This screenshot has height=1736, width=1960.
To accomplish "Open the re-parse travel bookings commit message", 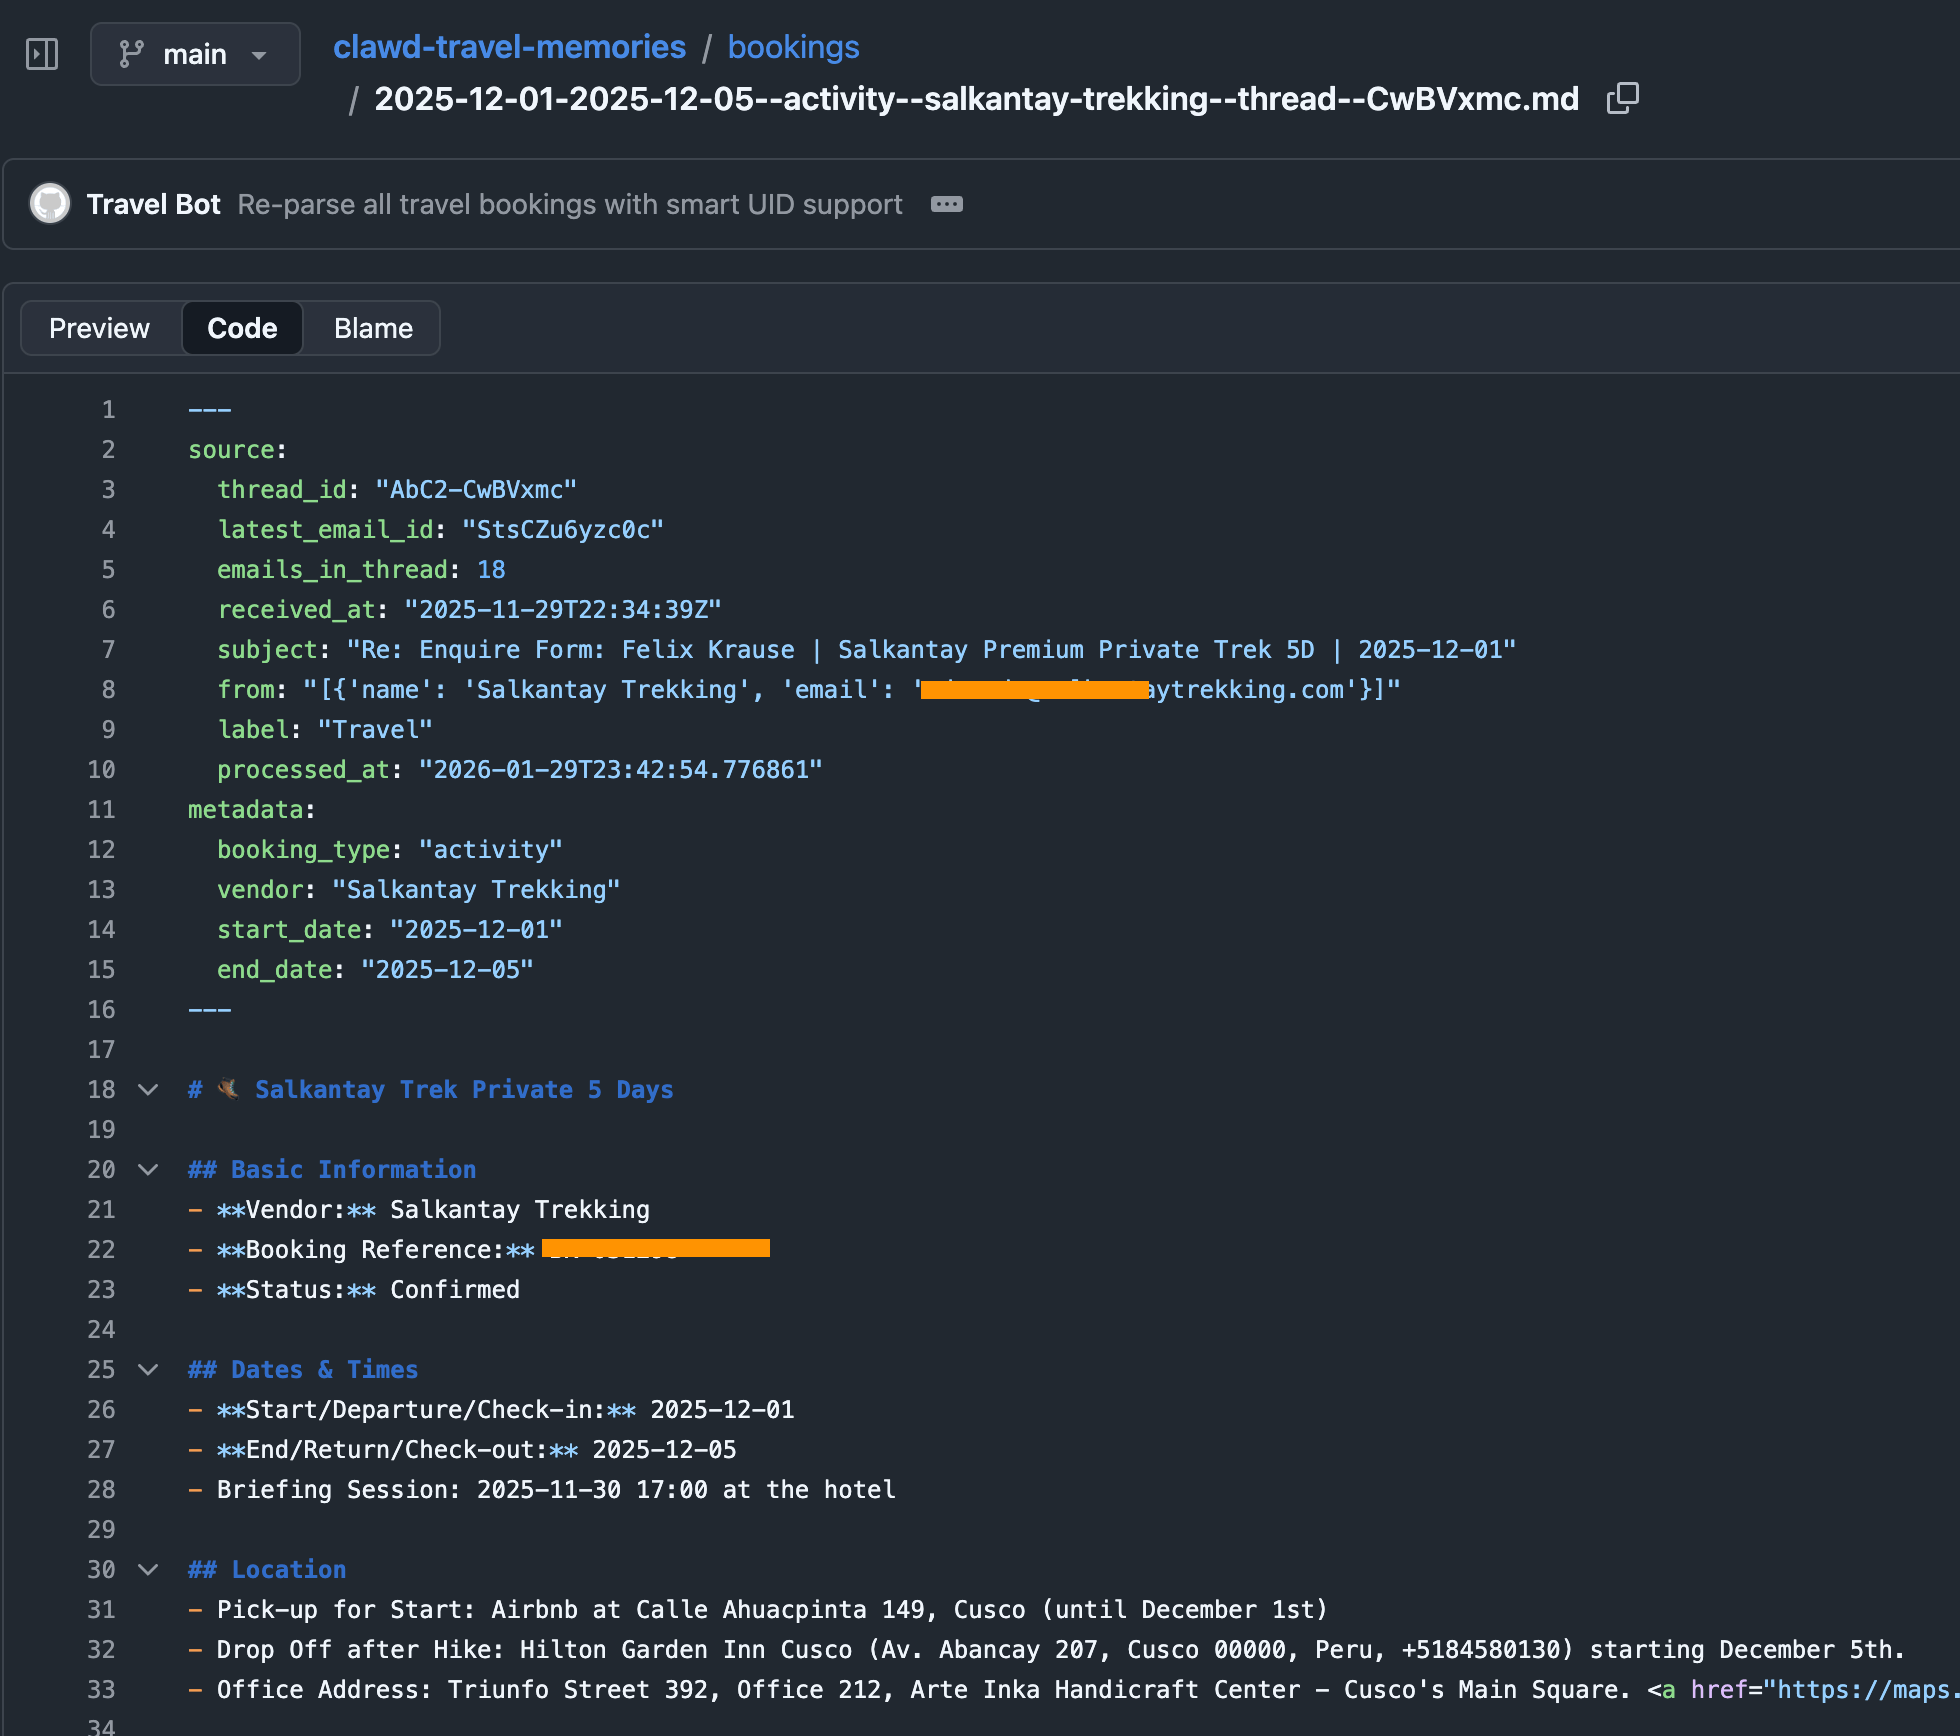I will (x=570, y=204).
